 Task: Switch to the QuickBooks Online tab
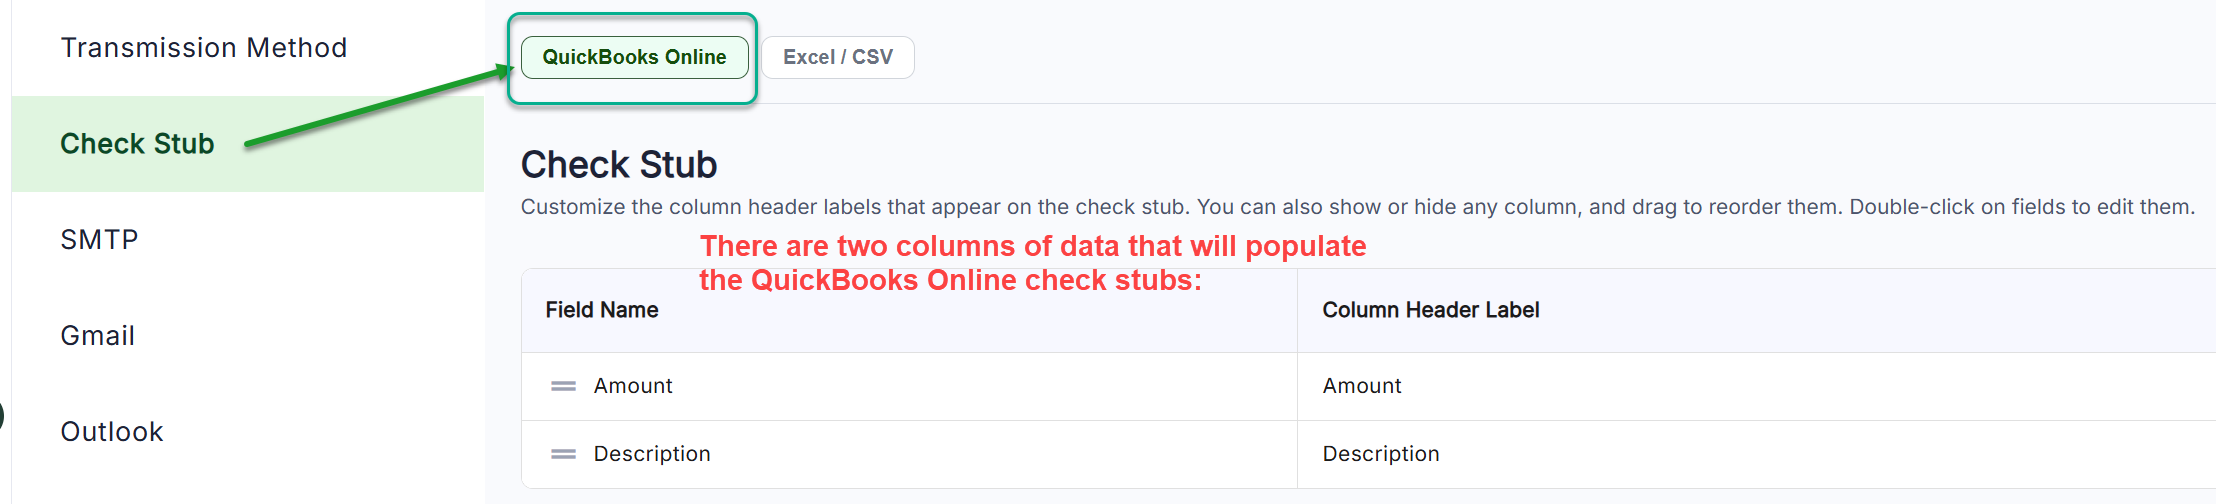click(634, 57)
